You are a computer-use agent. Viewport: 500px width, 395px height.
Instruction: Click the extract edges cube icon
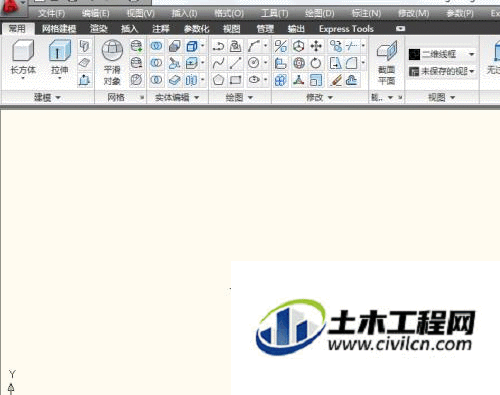[192, 46]
